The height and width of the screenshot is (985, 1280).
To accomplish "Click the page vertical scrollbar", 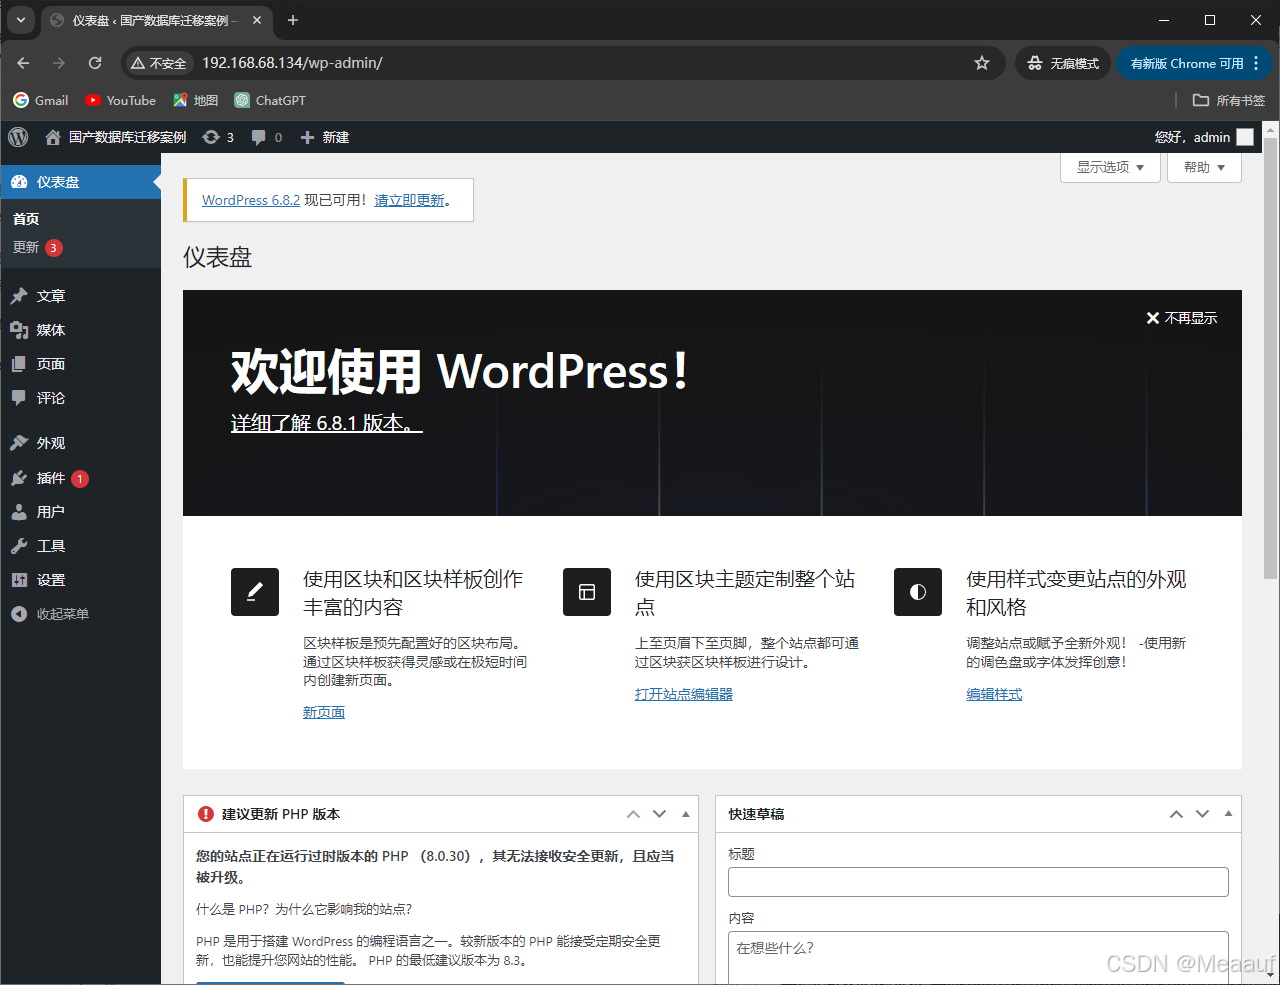I will [1270, 358].
